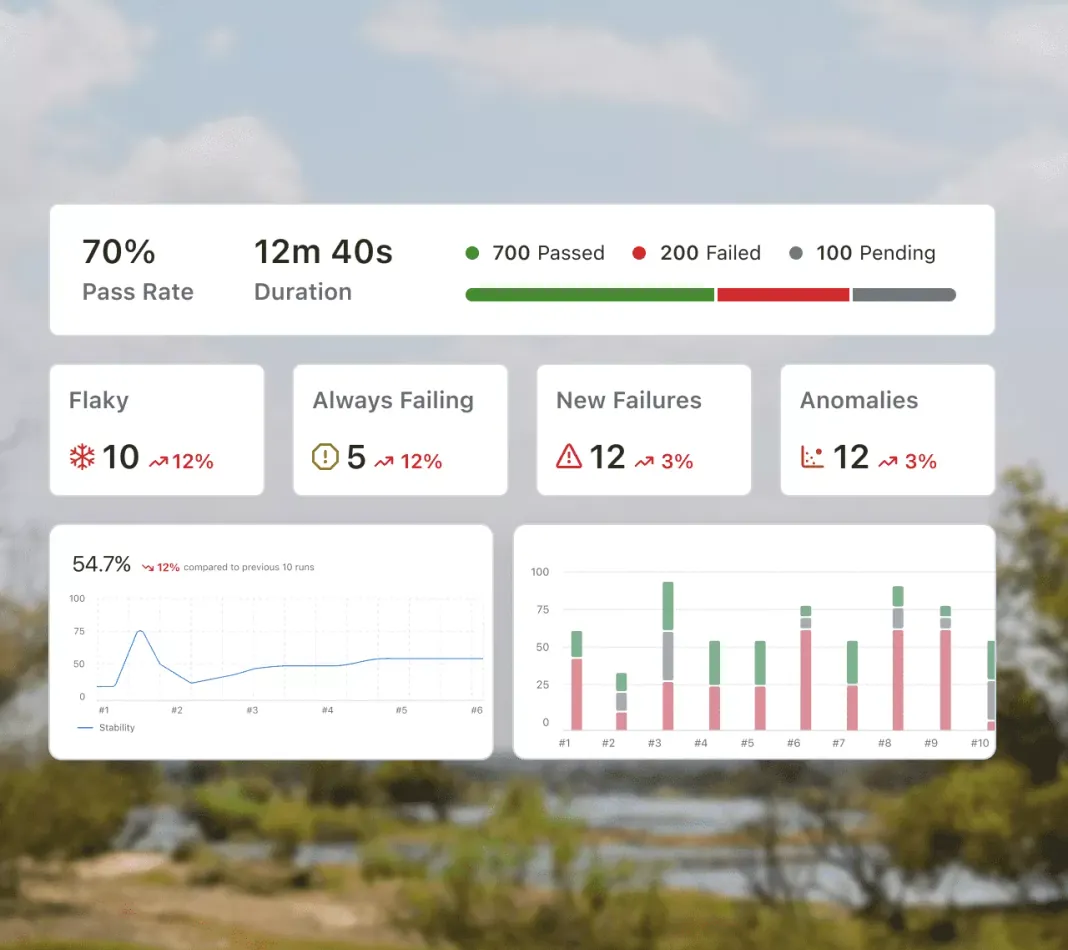Click the Stability legend entry
This screenshot has width=1068, height=950.
point(106,728)
